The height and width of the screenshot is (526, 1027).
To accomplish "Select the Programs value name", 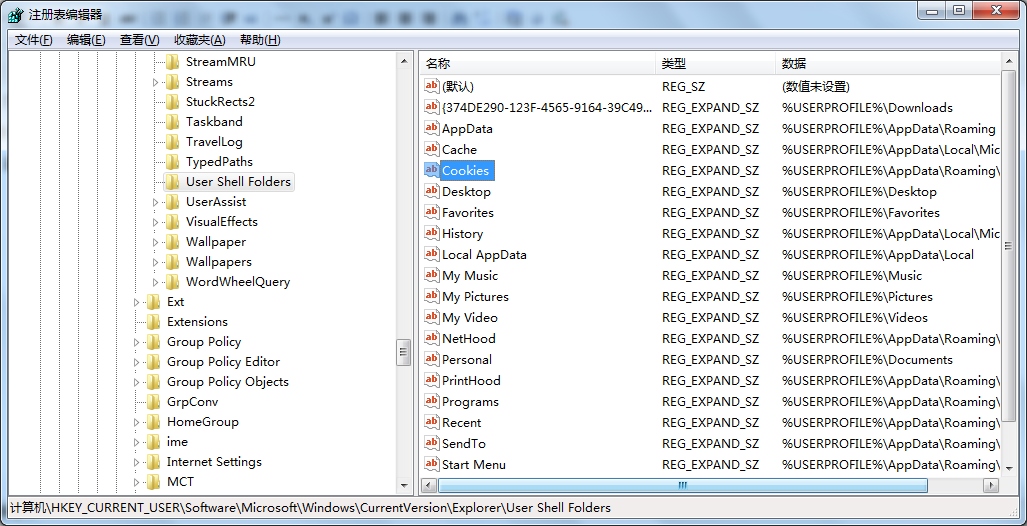I will click(x=470, y=402).
